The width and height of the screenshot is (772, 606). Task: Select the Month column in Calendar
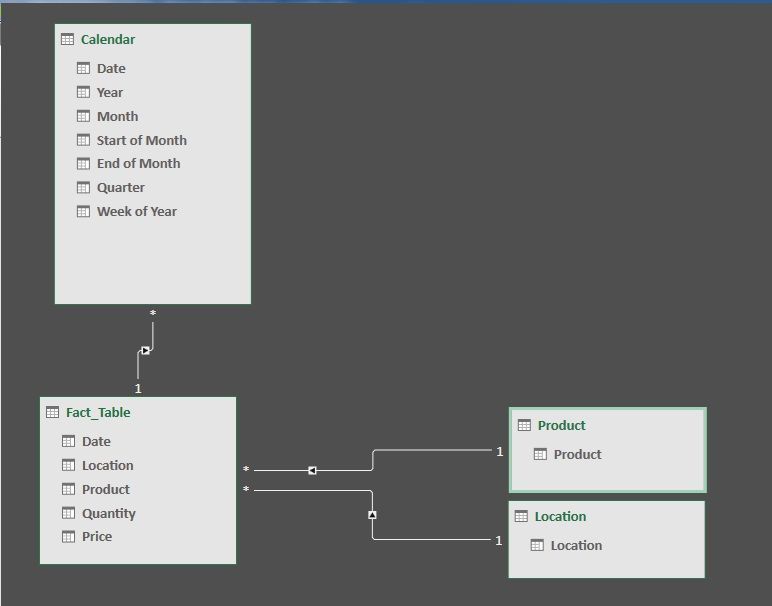point(117,116)
